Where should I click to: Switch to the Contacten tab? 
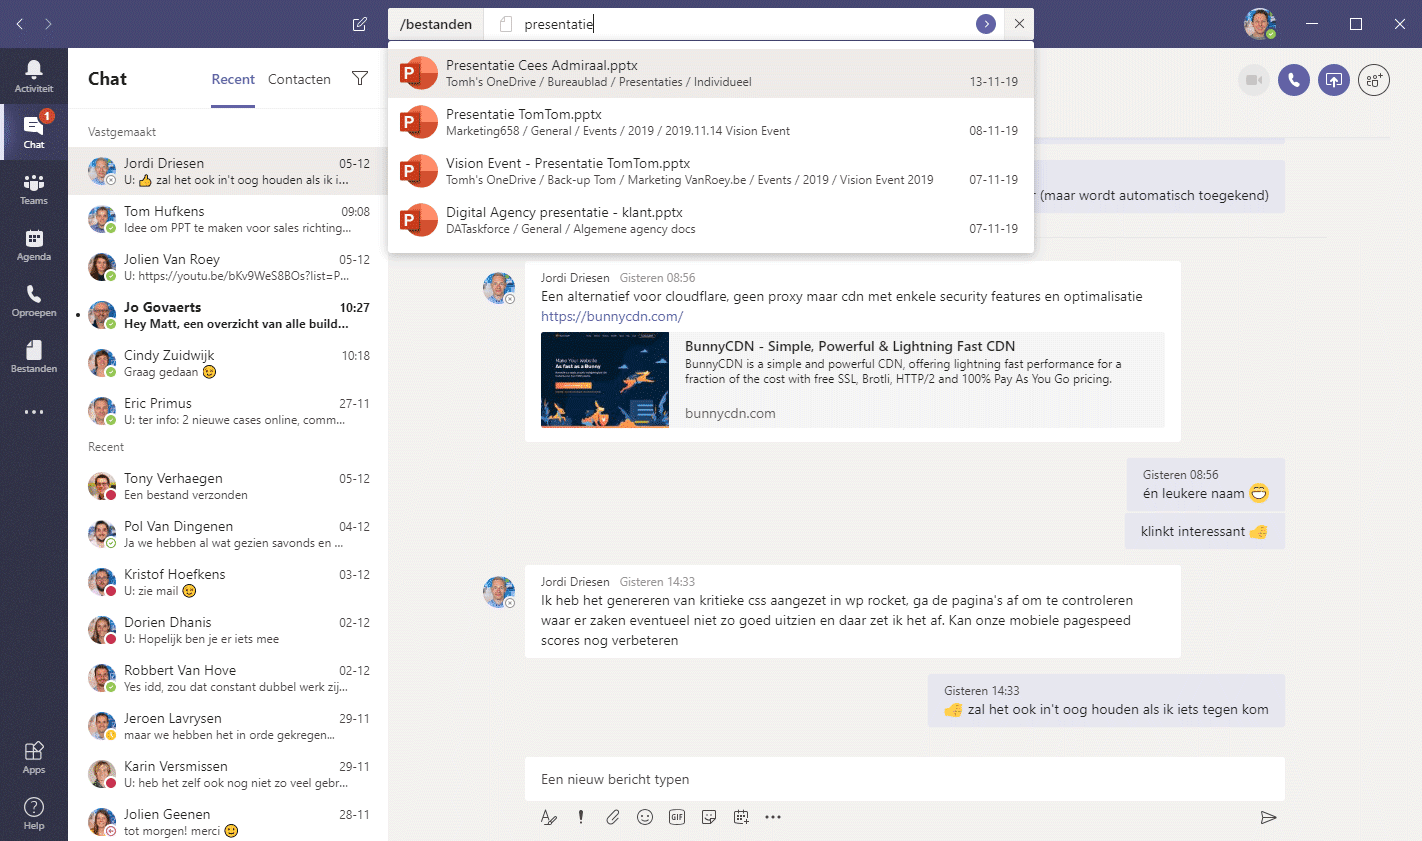tap(299, 79)
